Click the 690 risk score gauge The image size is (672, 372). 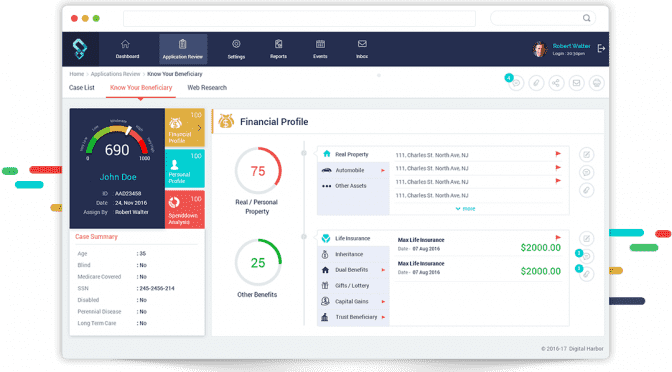117,141
